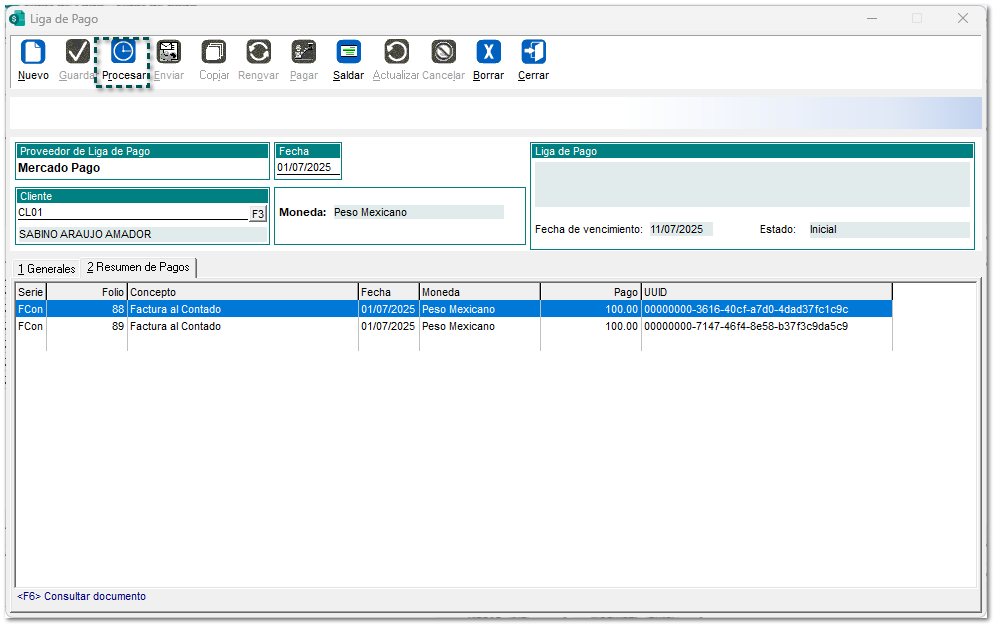
Task: Select the Folio 89 invoice row
Action: (x=300, y=327)
